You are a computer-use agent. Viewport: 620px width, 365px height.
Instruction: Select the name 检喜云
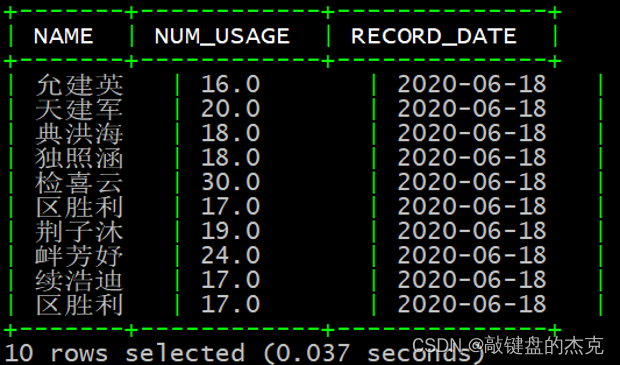click(x=79, y=183)
